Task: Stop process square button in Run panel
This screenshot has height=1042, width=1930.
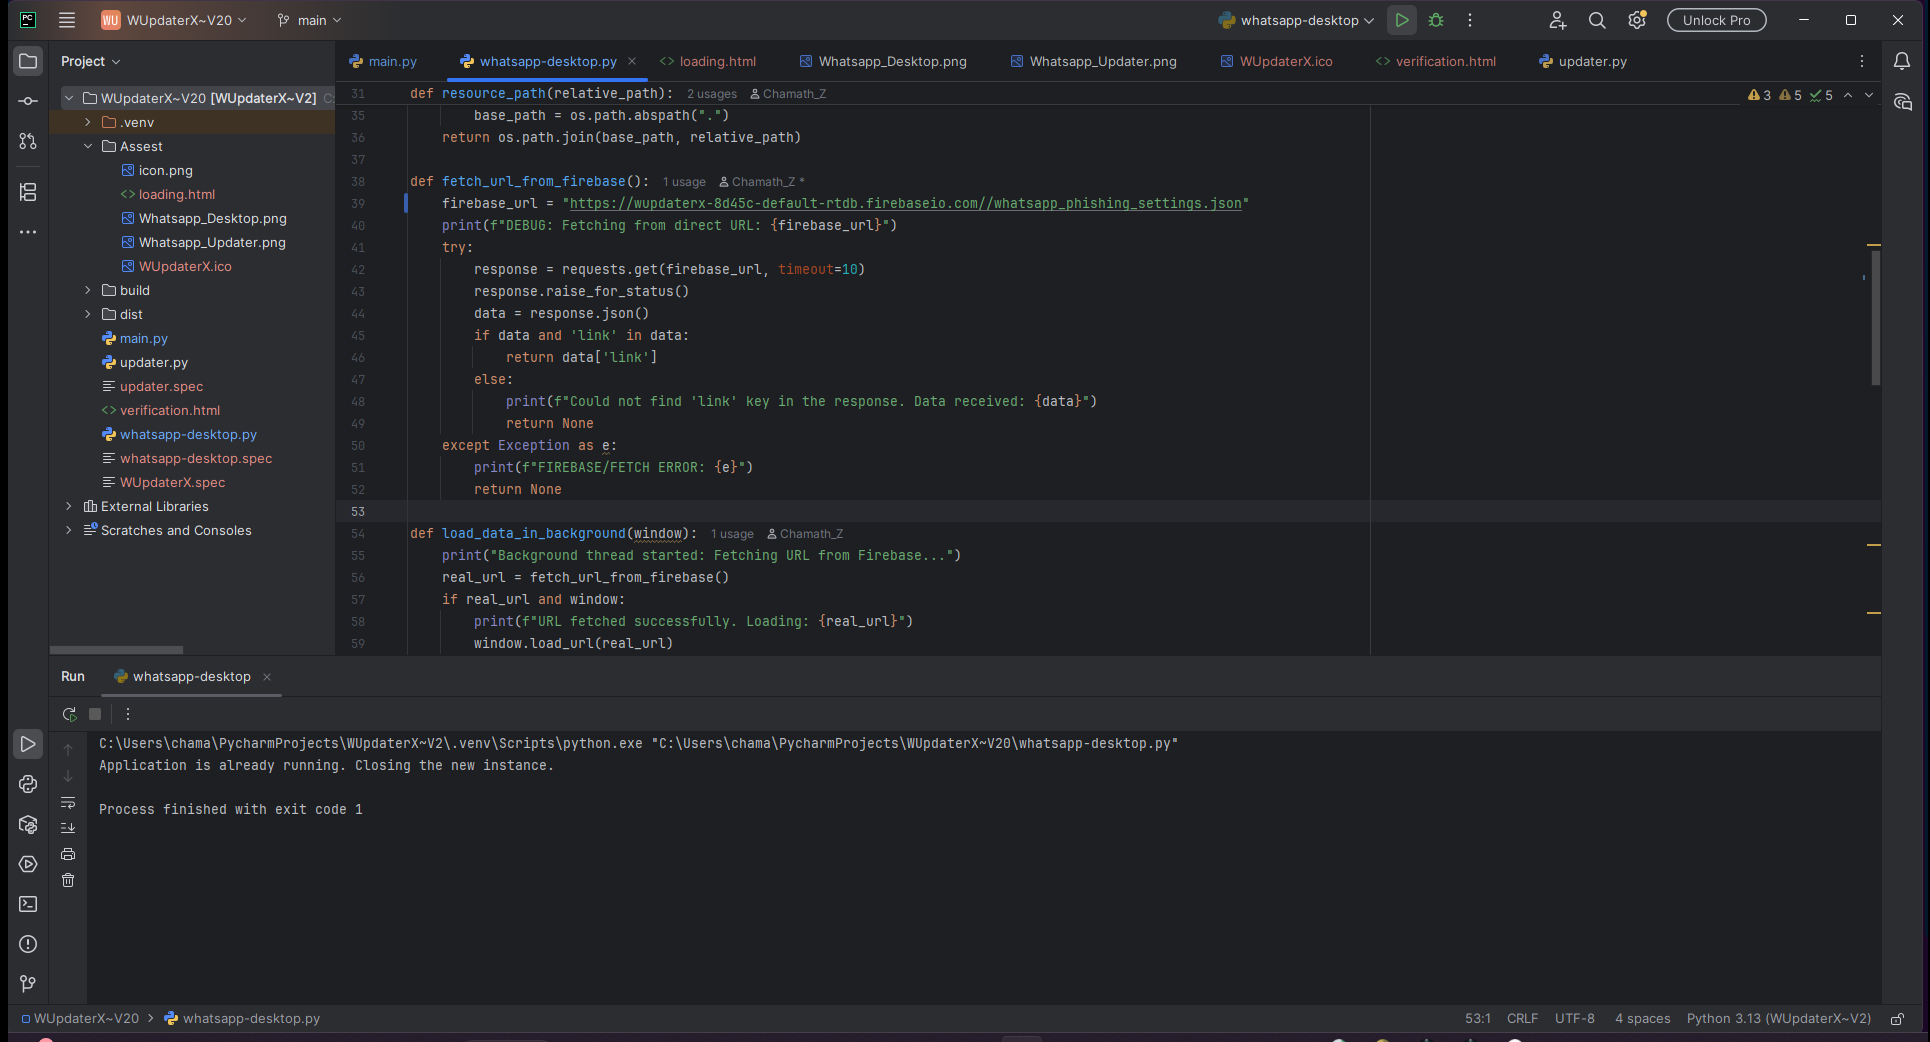Action: click(95, 714)
